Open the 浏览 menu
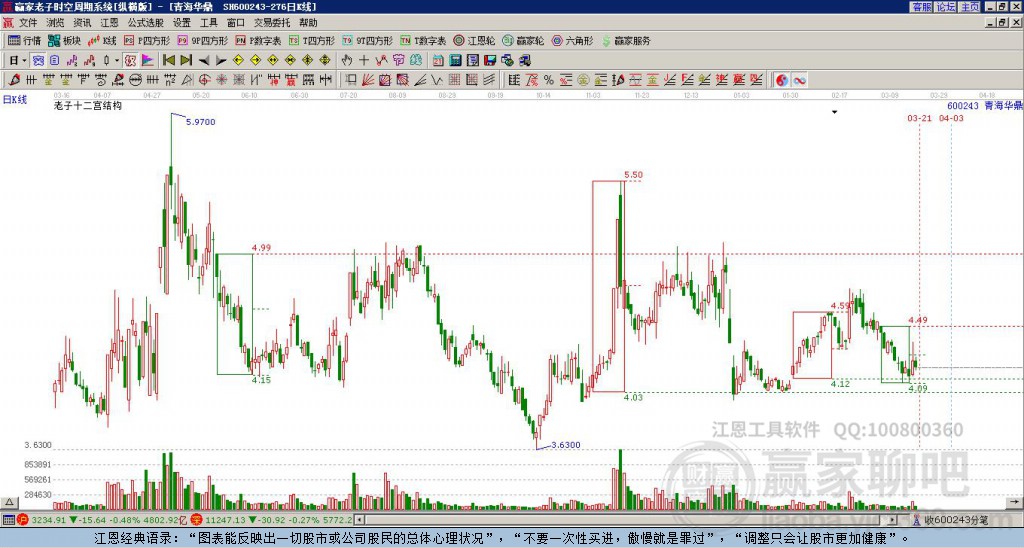 point(55,23)
